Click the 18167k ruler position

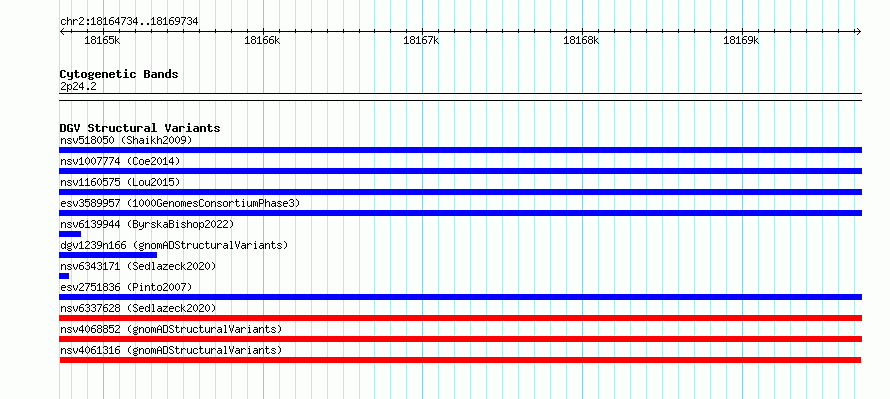point(422,41)
